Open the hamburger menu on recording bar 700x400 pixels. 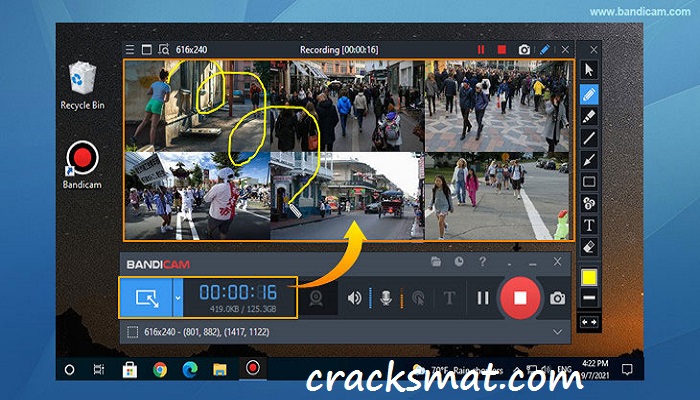click(130, 50)
